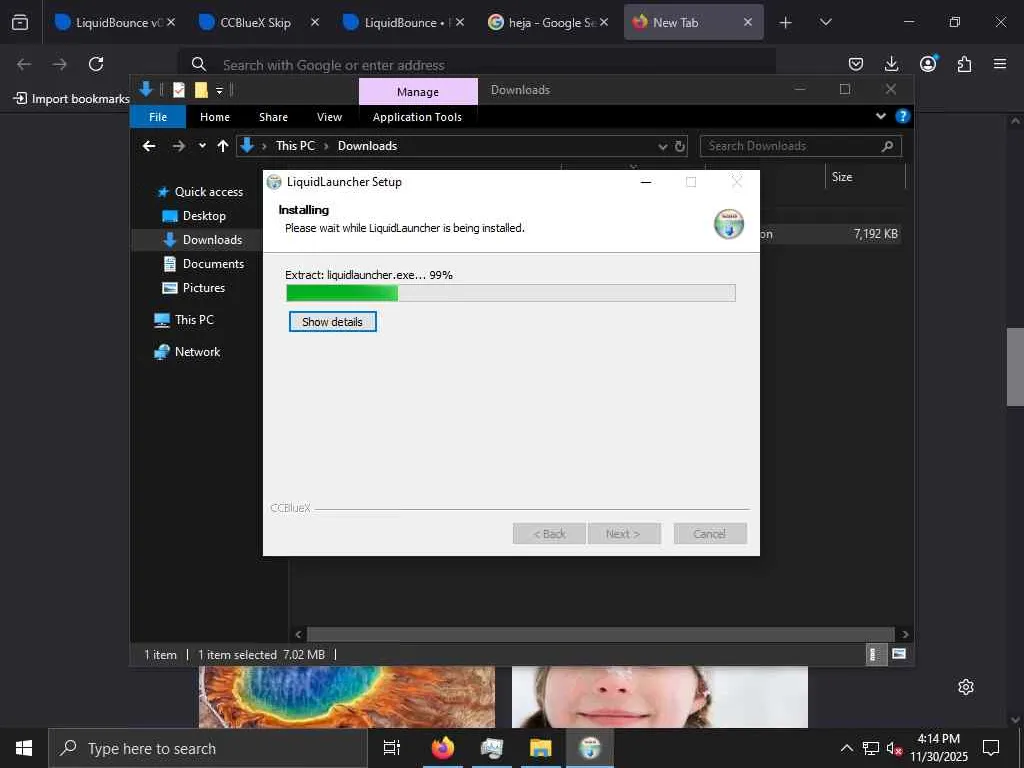Switch to large icons view layout

point(899,654)
